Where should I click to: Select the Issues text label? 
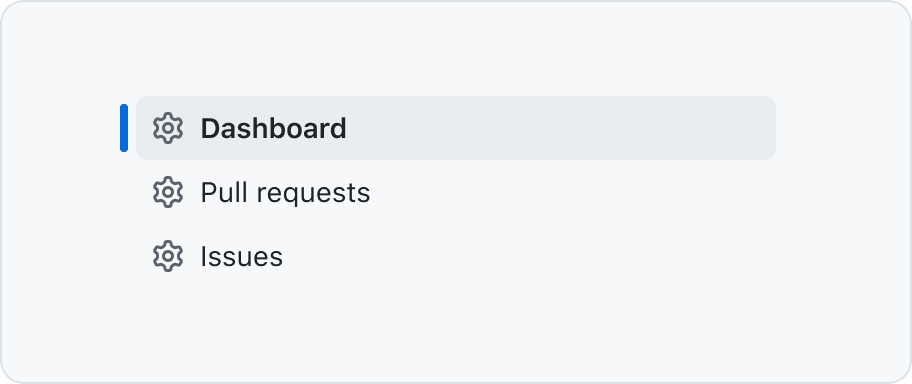click(241, 257)
